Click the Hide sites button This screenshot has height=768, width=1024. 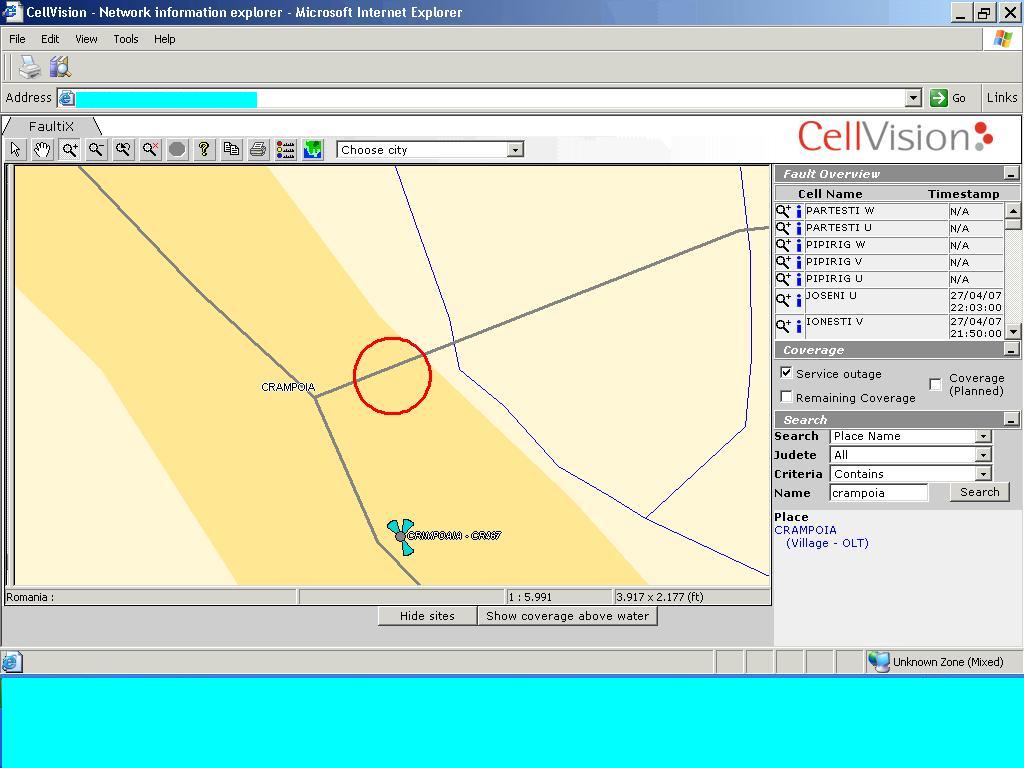(x=427, y=616)
